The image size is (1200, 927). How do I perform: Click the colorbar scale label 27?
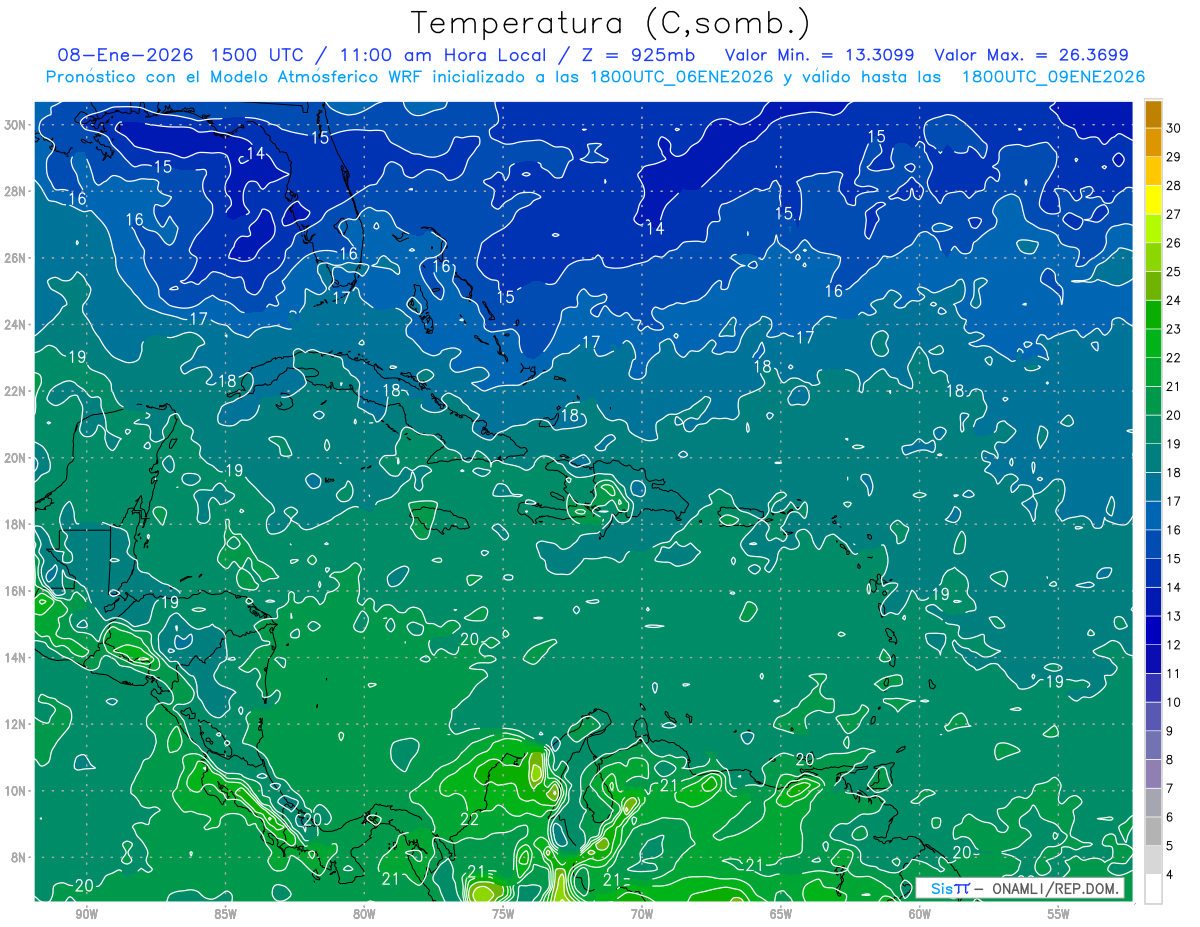coord(1174,214)
